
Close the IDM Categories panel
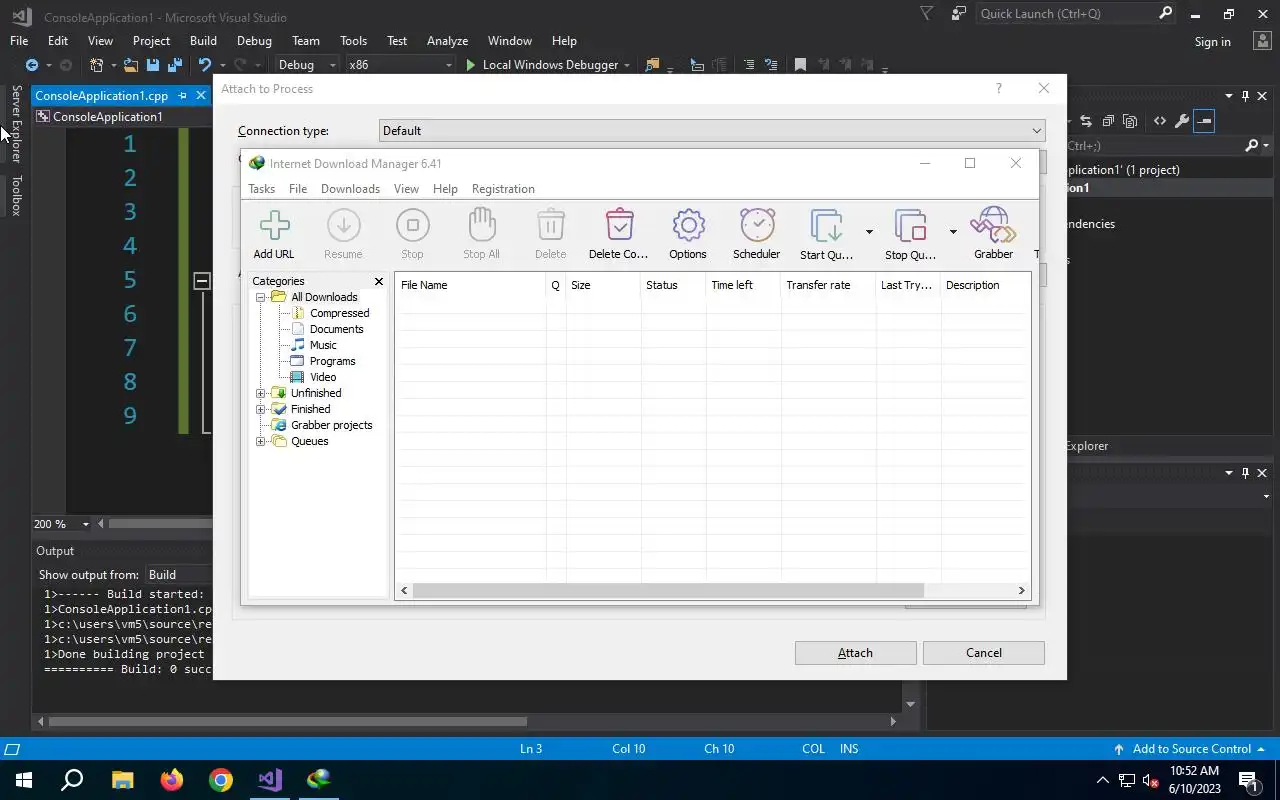pos(378,282)
